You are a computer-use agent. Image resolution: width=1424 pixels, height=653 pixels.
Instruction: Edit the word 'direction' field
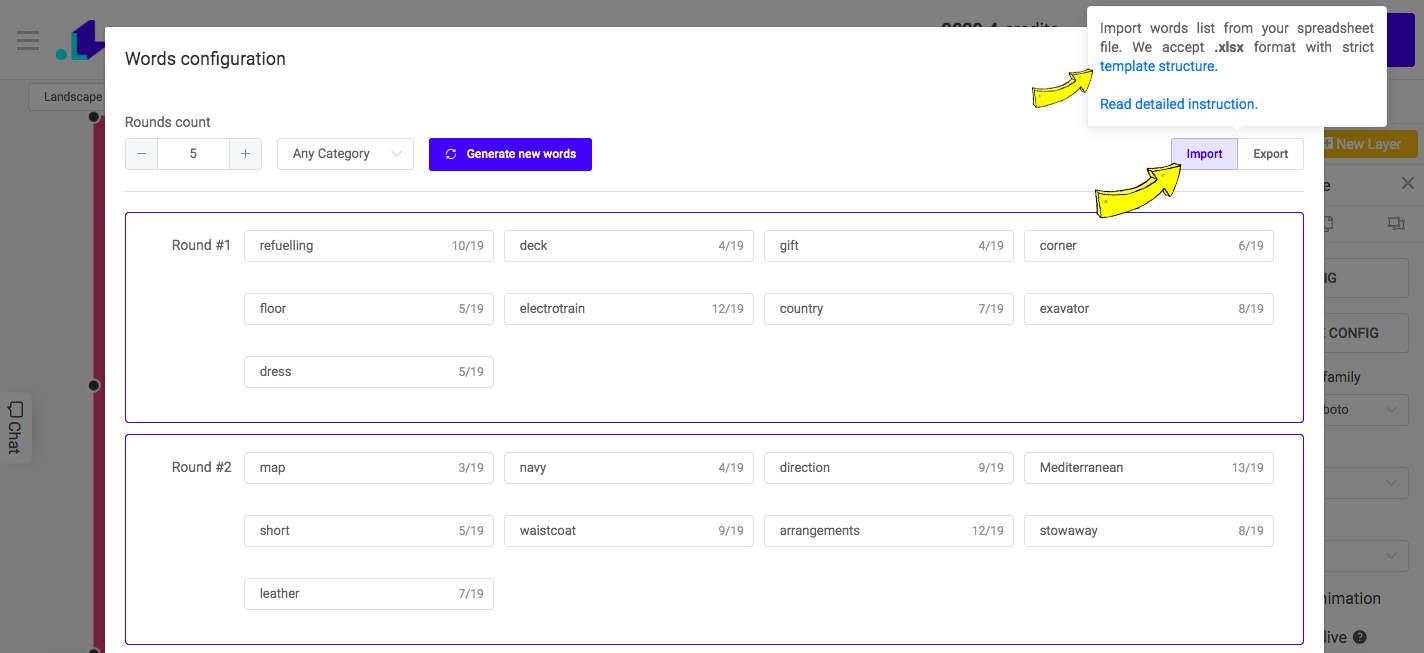point(889,468)
